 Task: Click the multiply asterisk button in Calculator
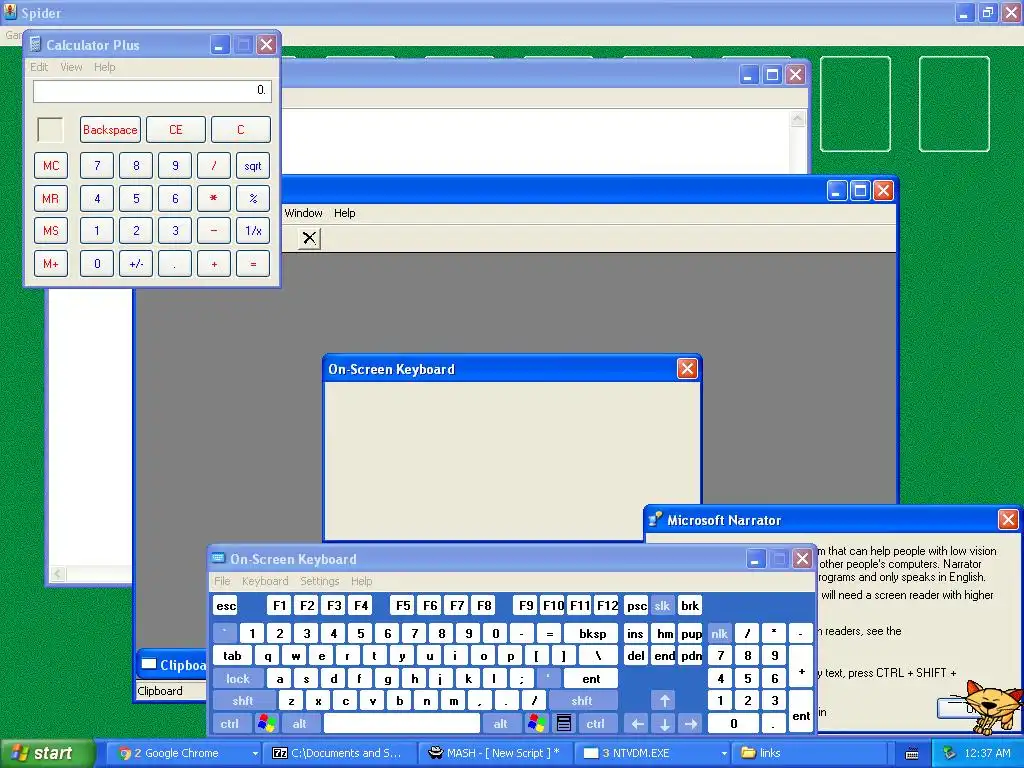214,199
